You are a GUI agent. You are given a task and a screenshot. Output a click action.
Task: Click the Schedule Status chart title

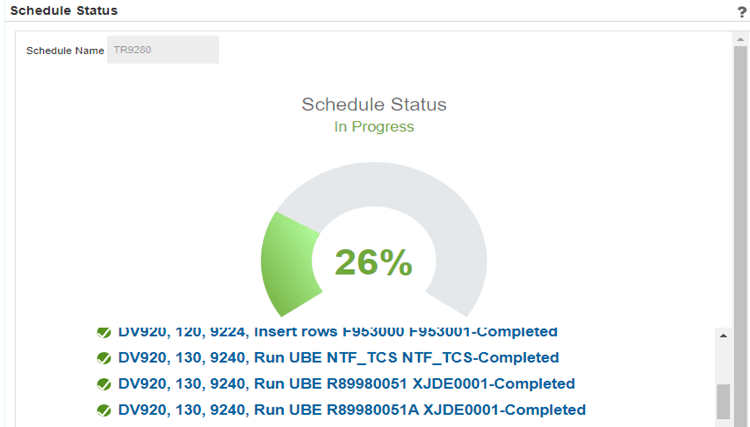(x=374, y=104)
